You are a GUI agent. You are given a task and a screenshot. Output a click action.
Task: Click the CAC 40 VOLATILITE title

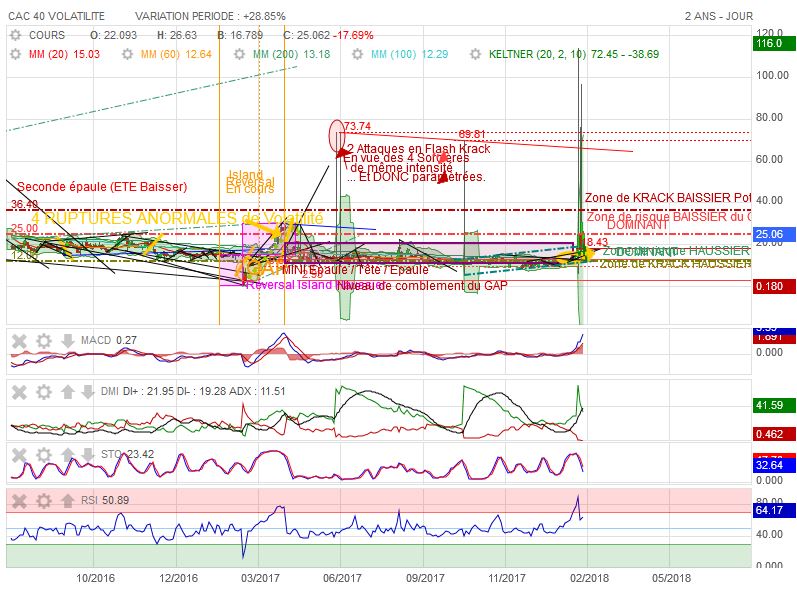pyautogui.click(x=56, y=16)
